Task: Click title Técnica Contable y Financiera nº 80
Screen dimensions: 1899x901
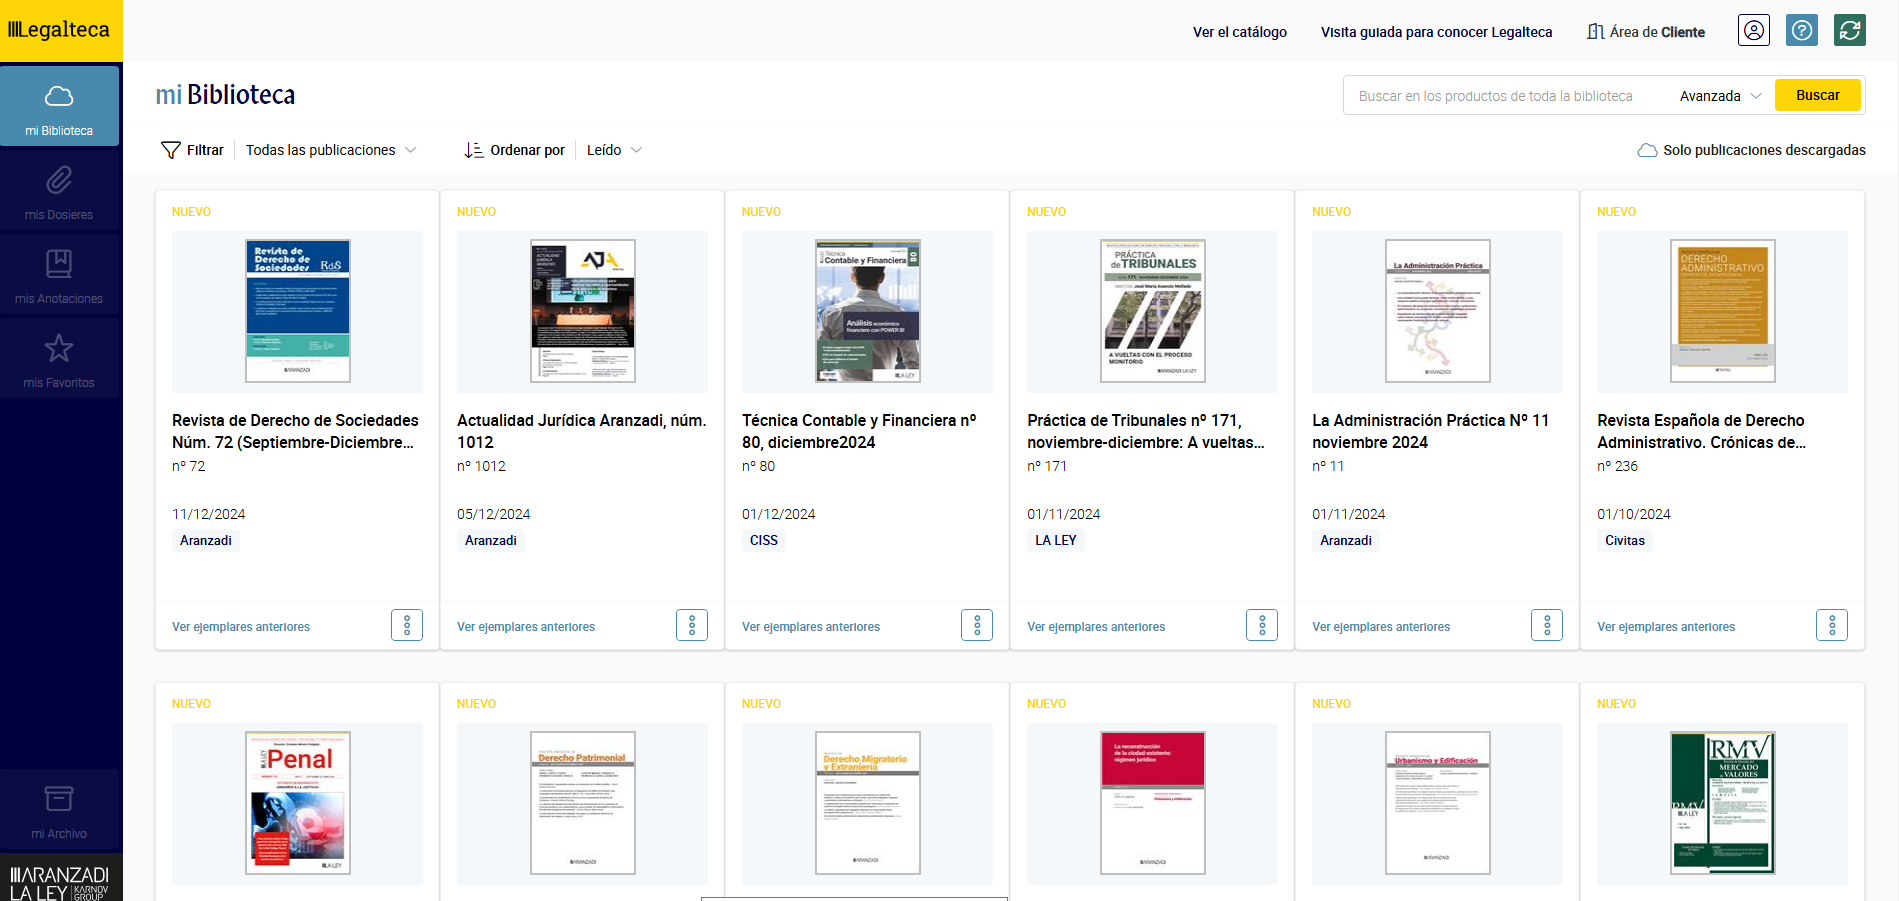Action: point(859,431)
